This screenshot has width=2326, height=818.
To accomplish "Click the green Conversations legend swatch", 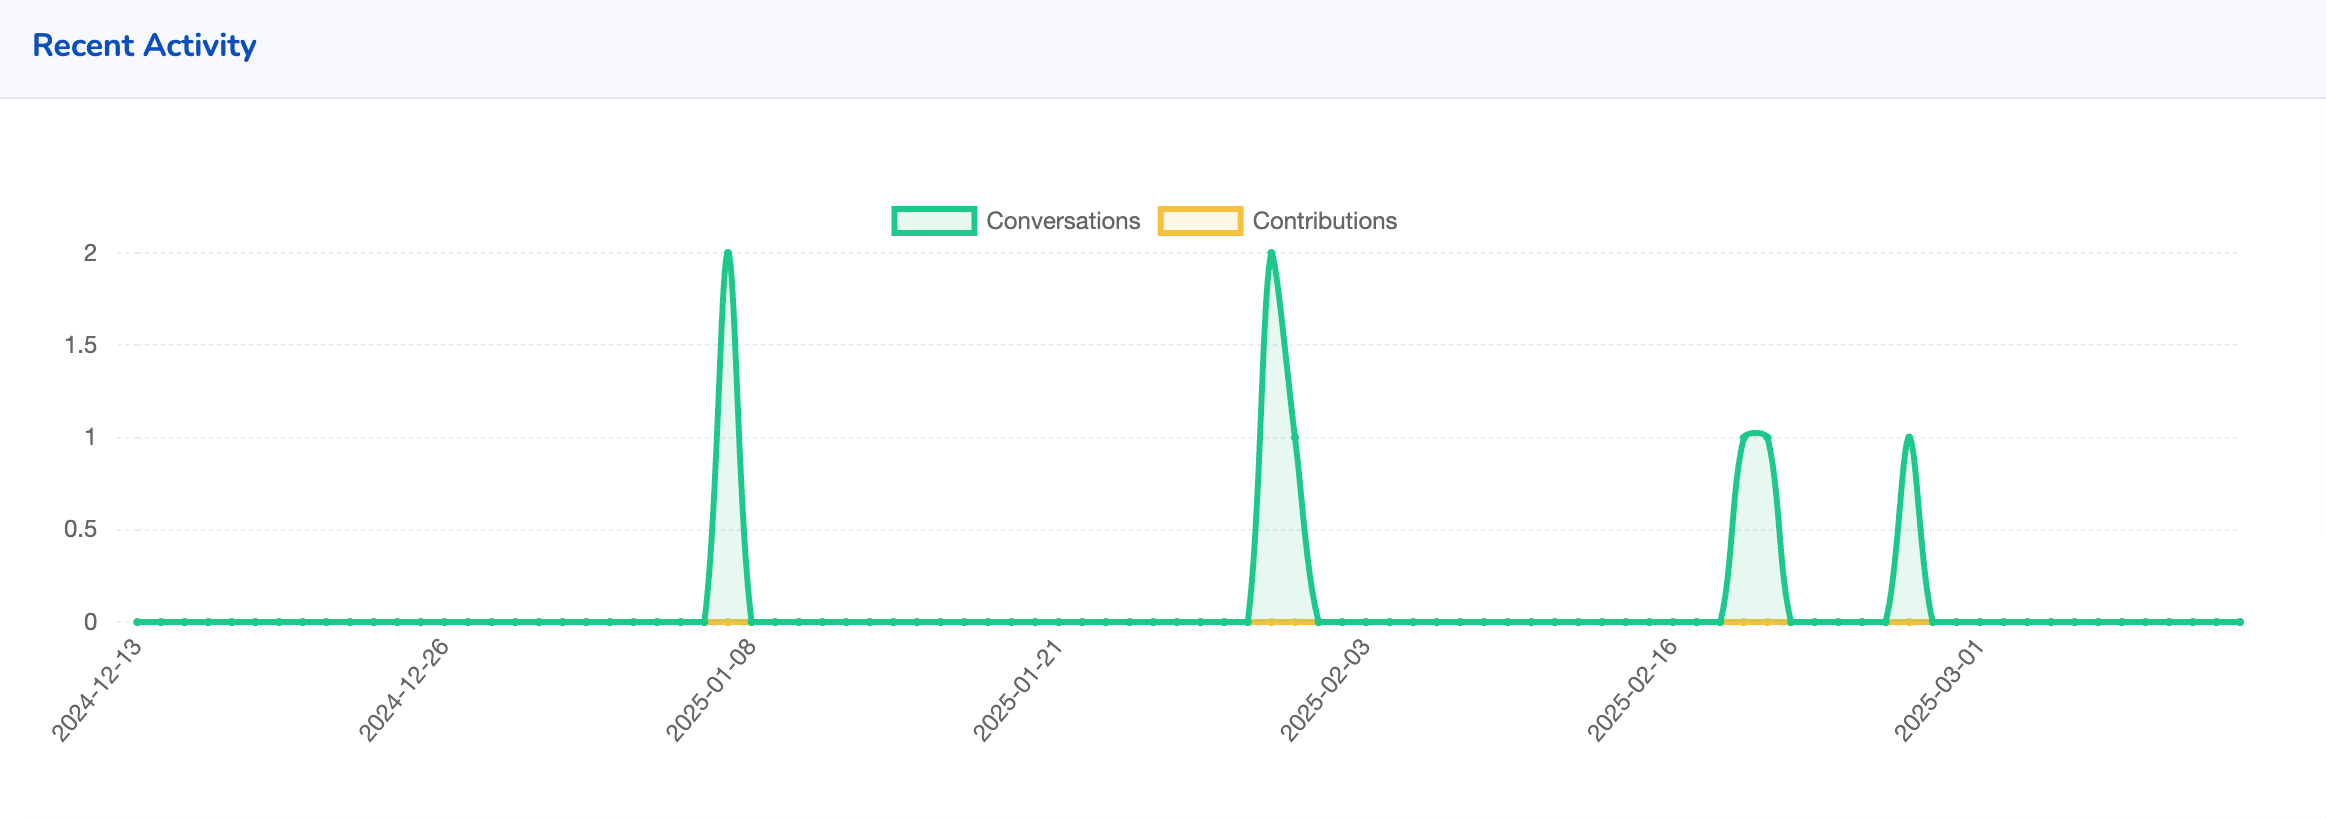I will [x=933, y=221].
